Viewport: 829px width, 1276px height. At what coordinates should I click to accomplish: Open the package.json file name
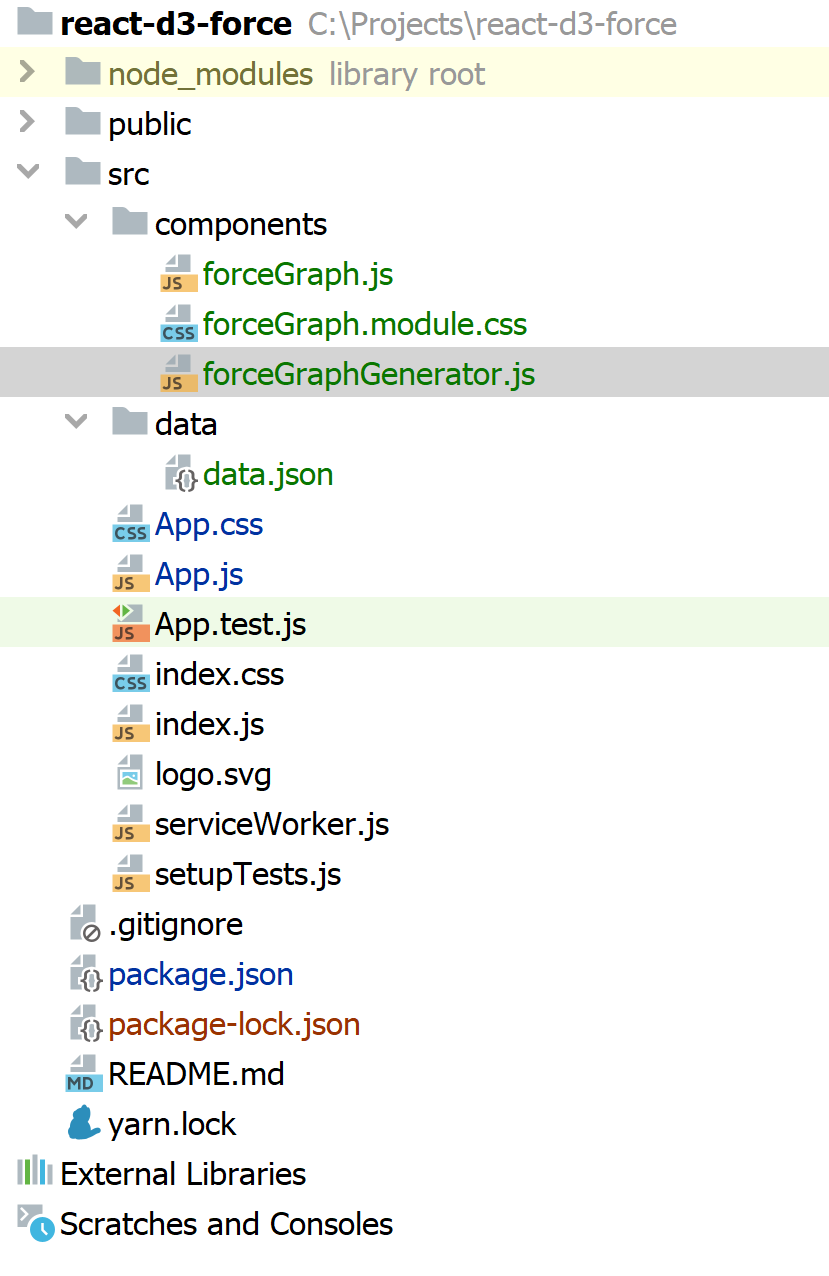coord(201,974)
